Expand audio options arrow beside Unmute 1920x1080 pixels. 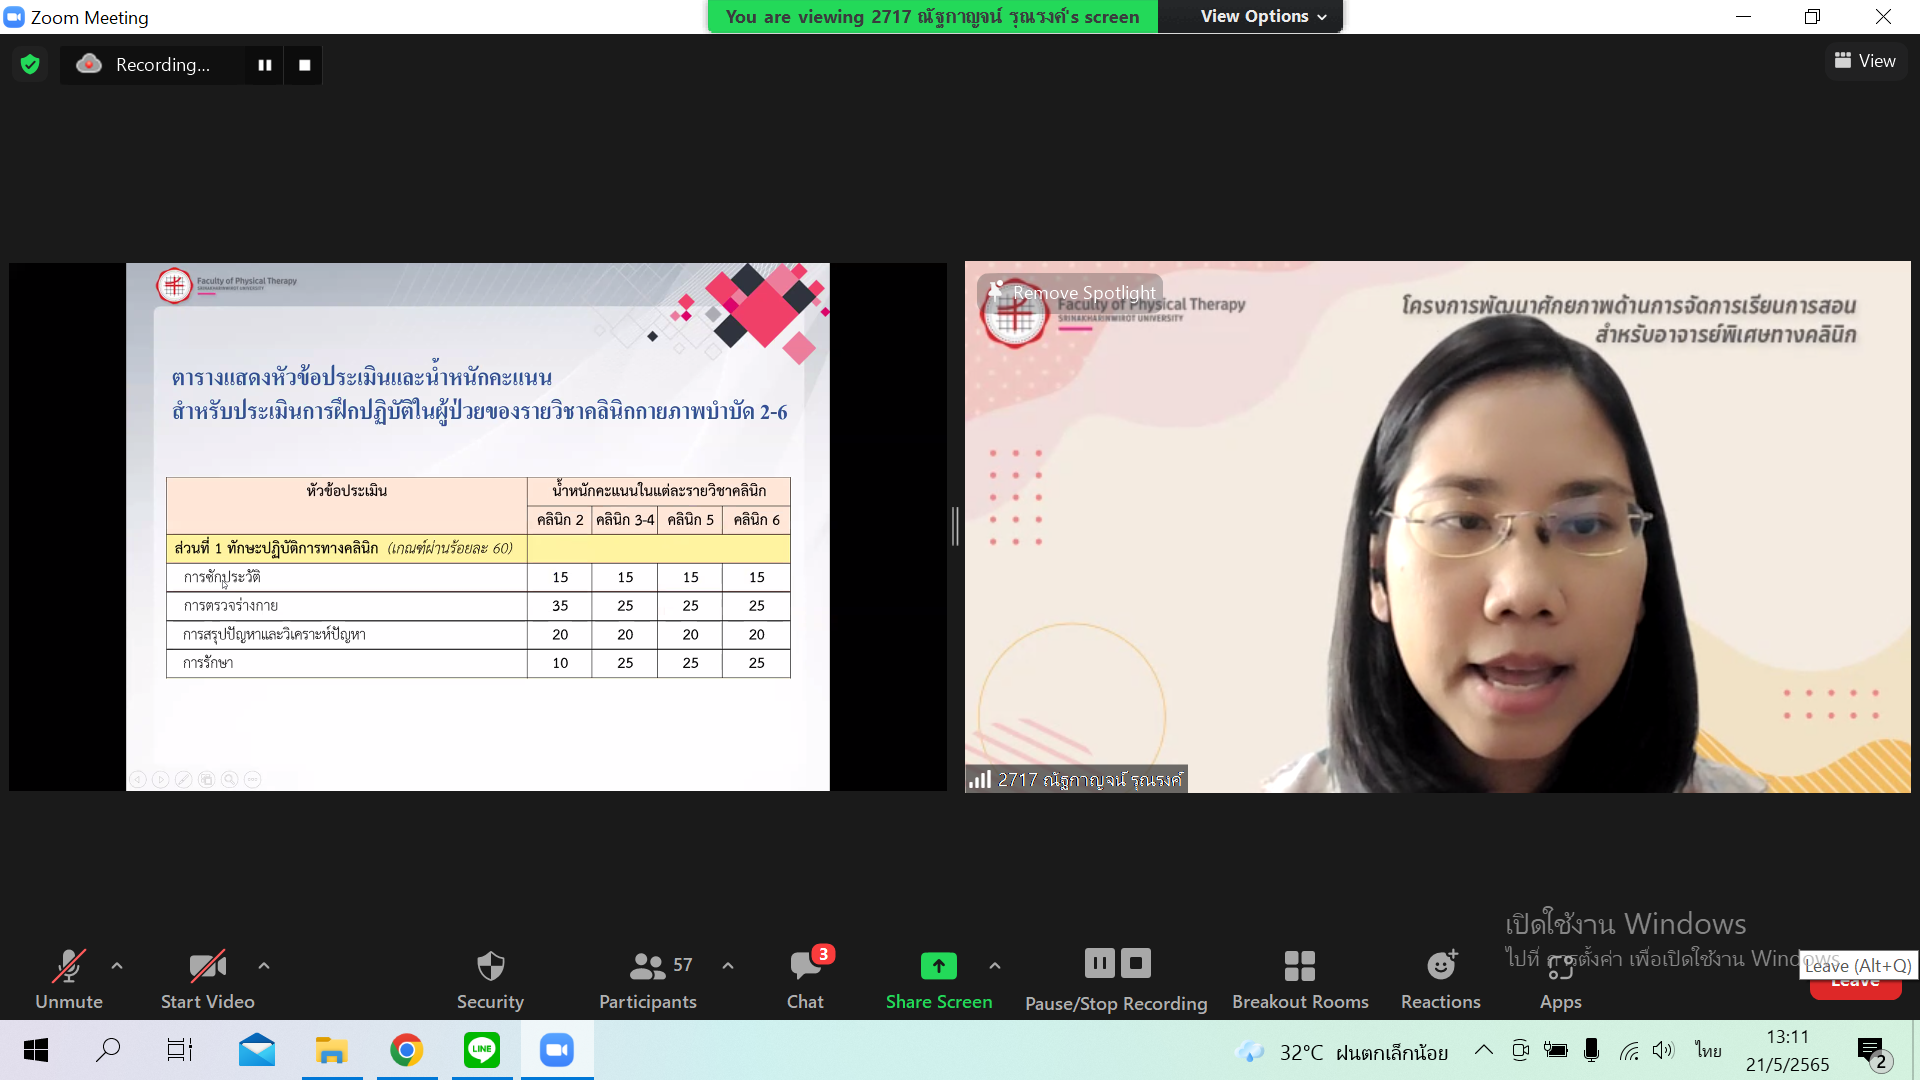[x=117, y=966]
